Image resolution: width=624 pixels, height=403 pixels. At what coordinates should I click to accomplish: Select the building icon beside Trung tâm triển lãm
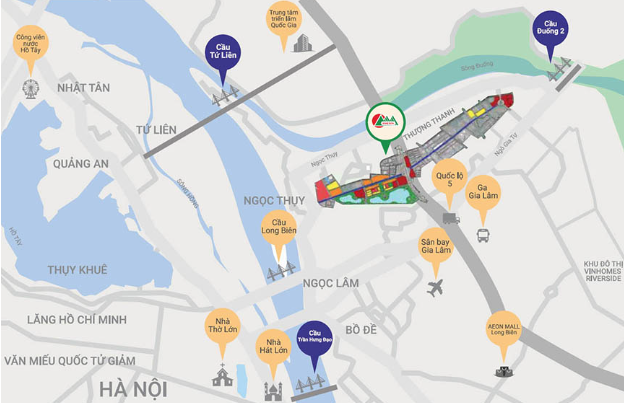pyautogui.click(x=303, y=43)
